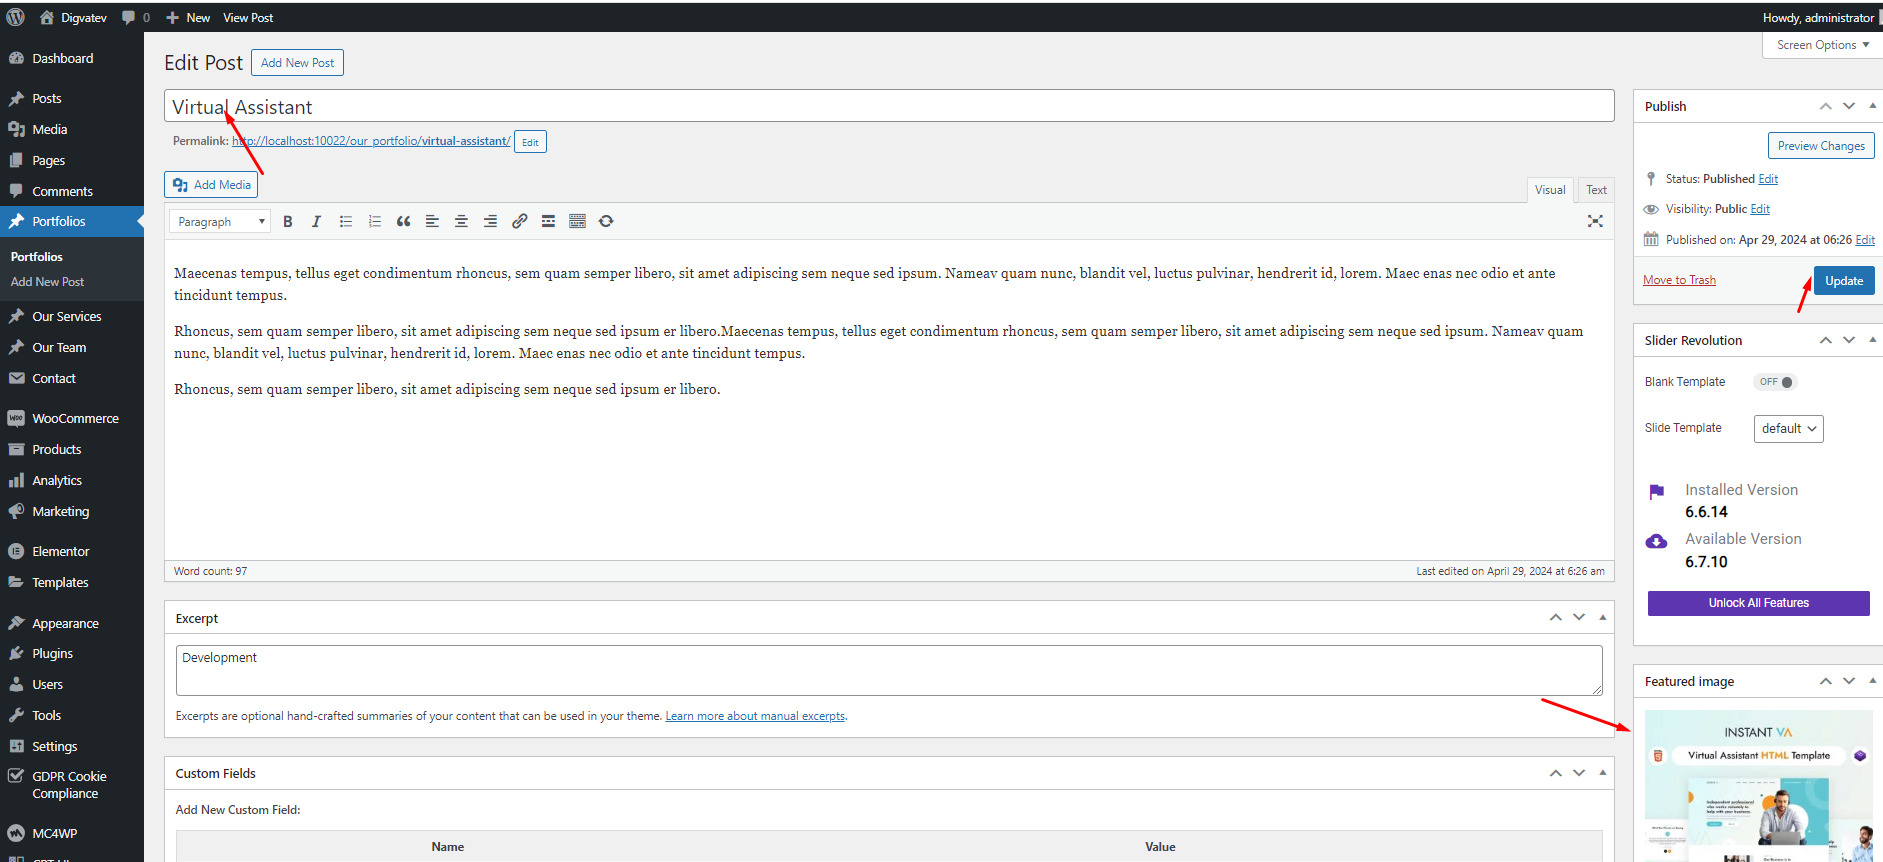Open the Media menu
1883x862 pixels.
(x=72, y=129)
